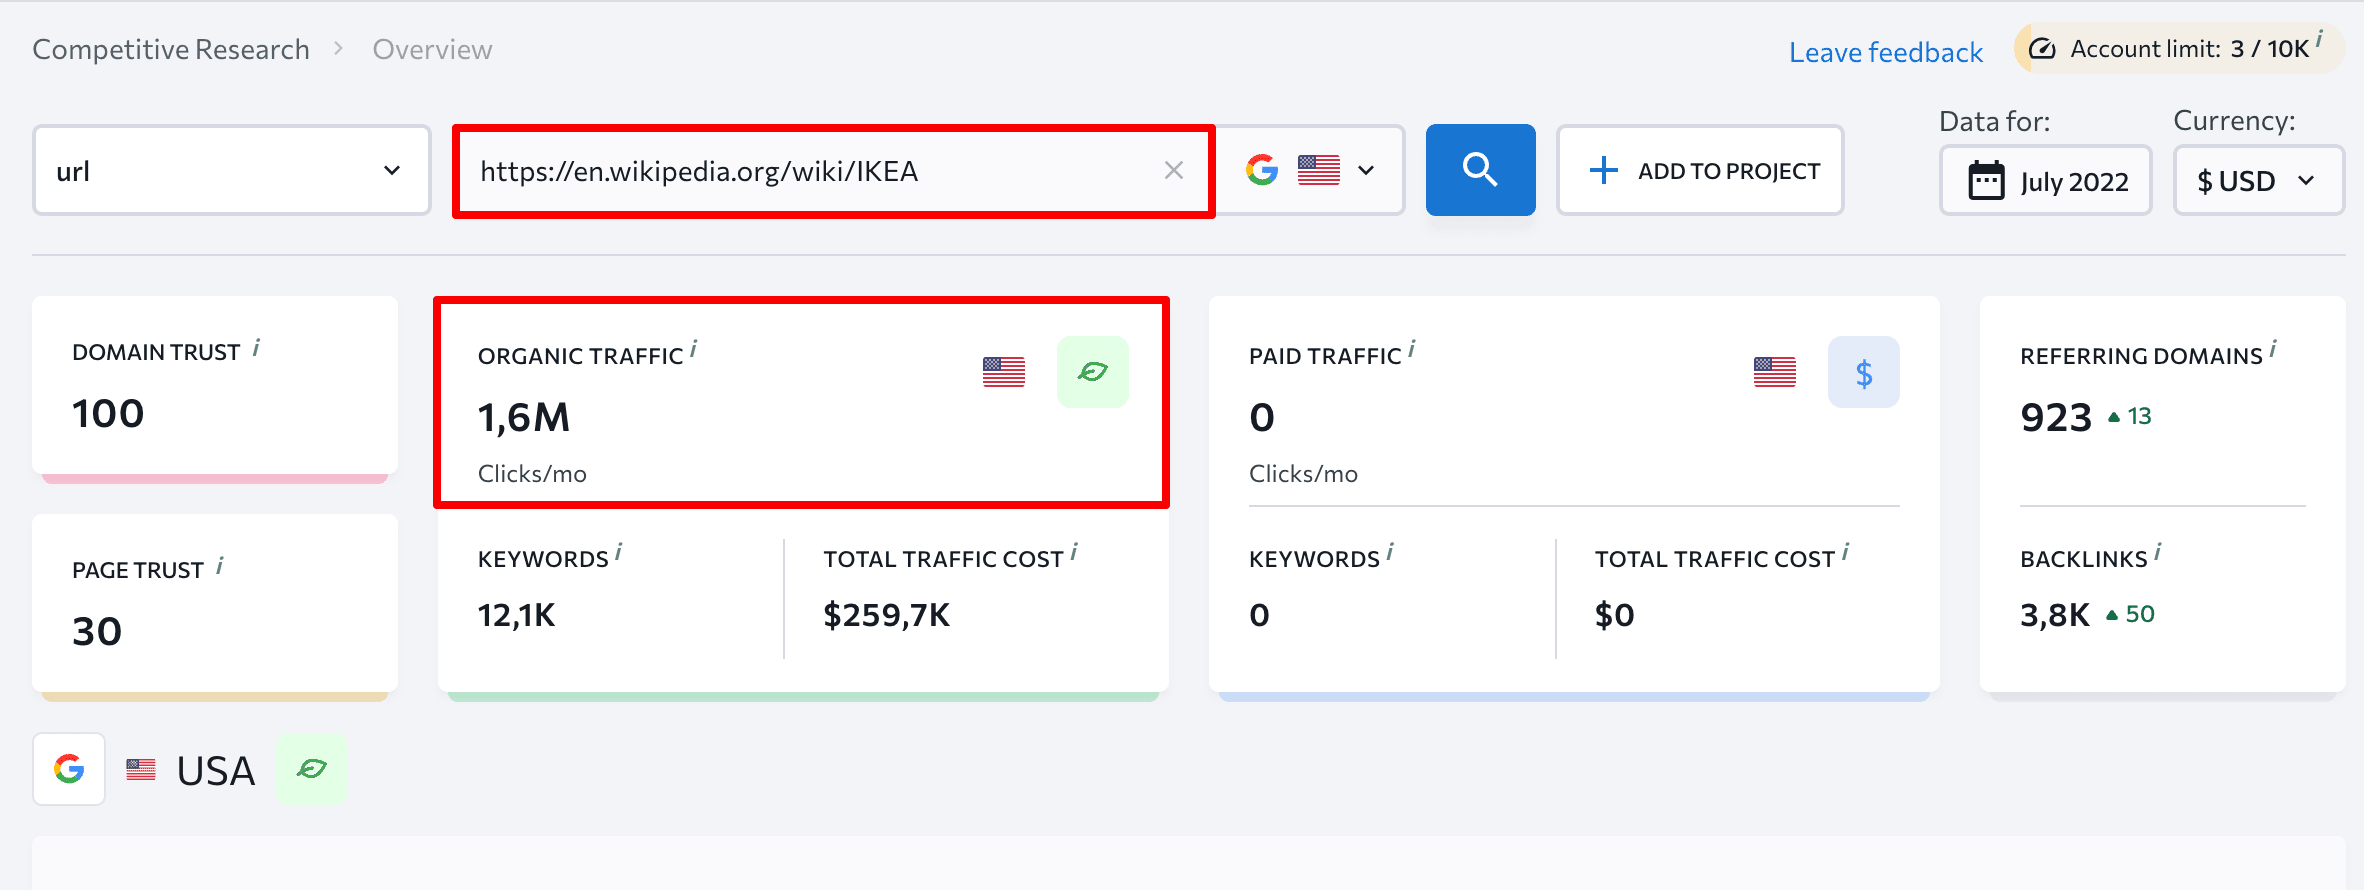Click the blue search magnifier button

tap(1480, 170)
